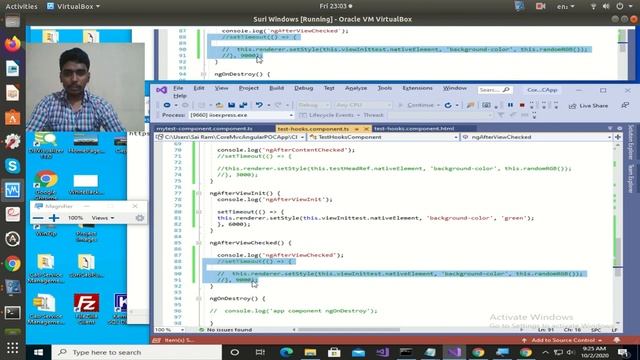The height and width of the screenshot is (360, 640).
Task: Open Firefox from the Ubuntu dock
Action: [13, 44]
